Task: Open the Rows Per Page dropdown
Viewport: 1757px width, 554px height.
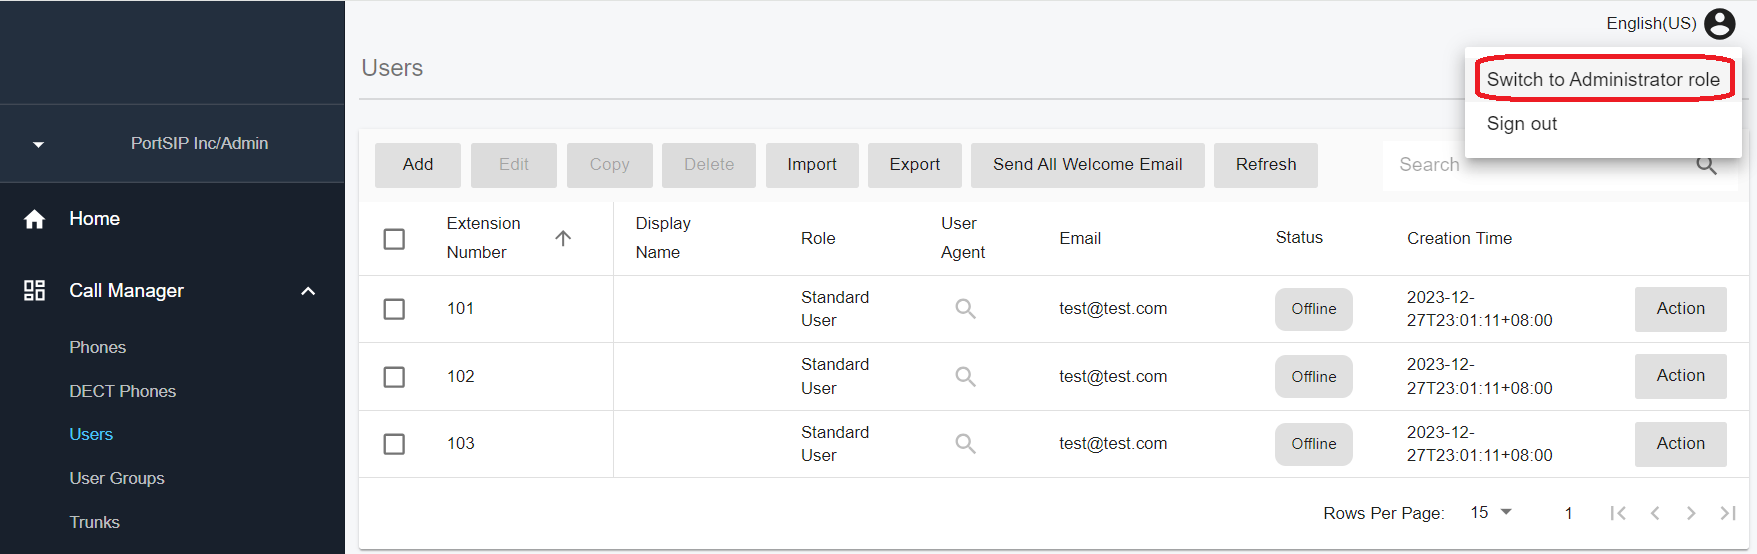Action: [x=1491, y=512]
